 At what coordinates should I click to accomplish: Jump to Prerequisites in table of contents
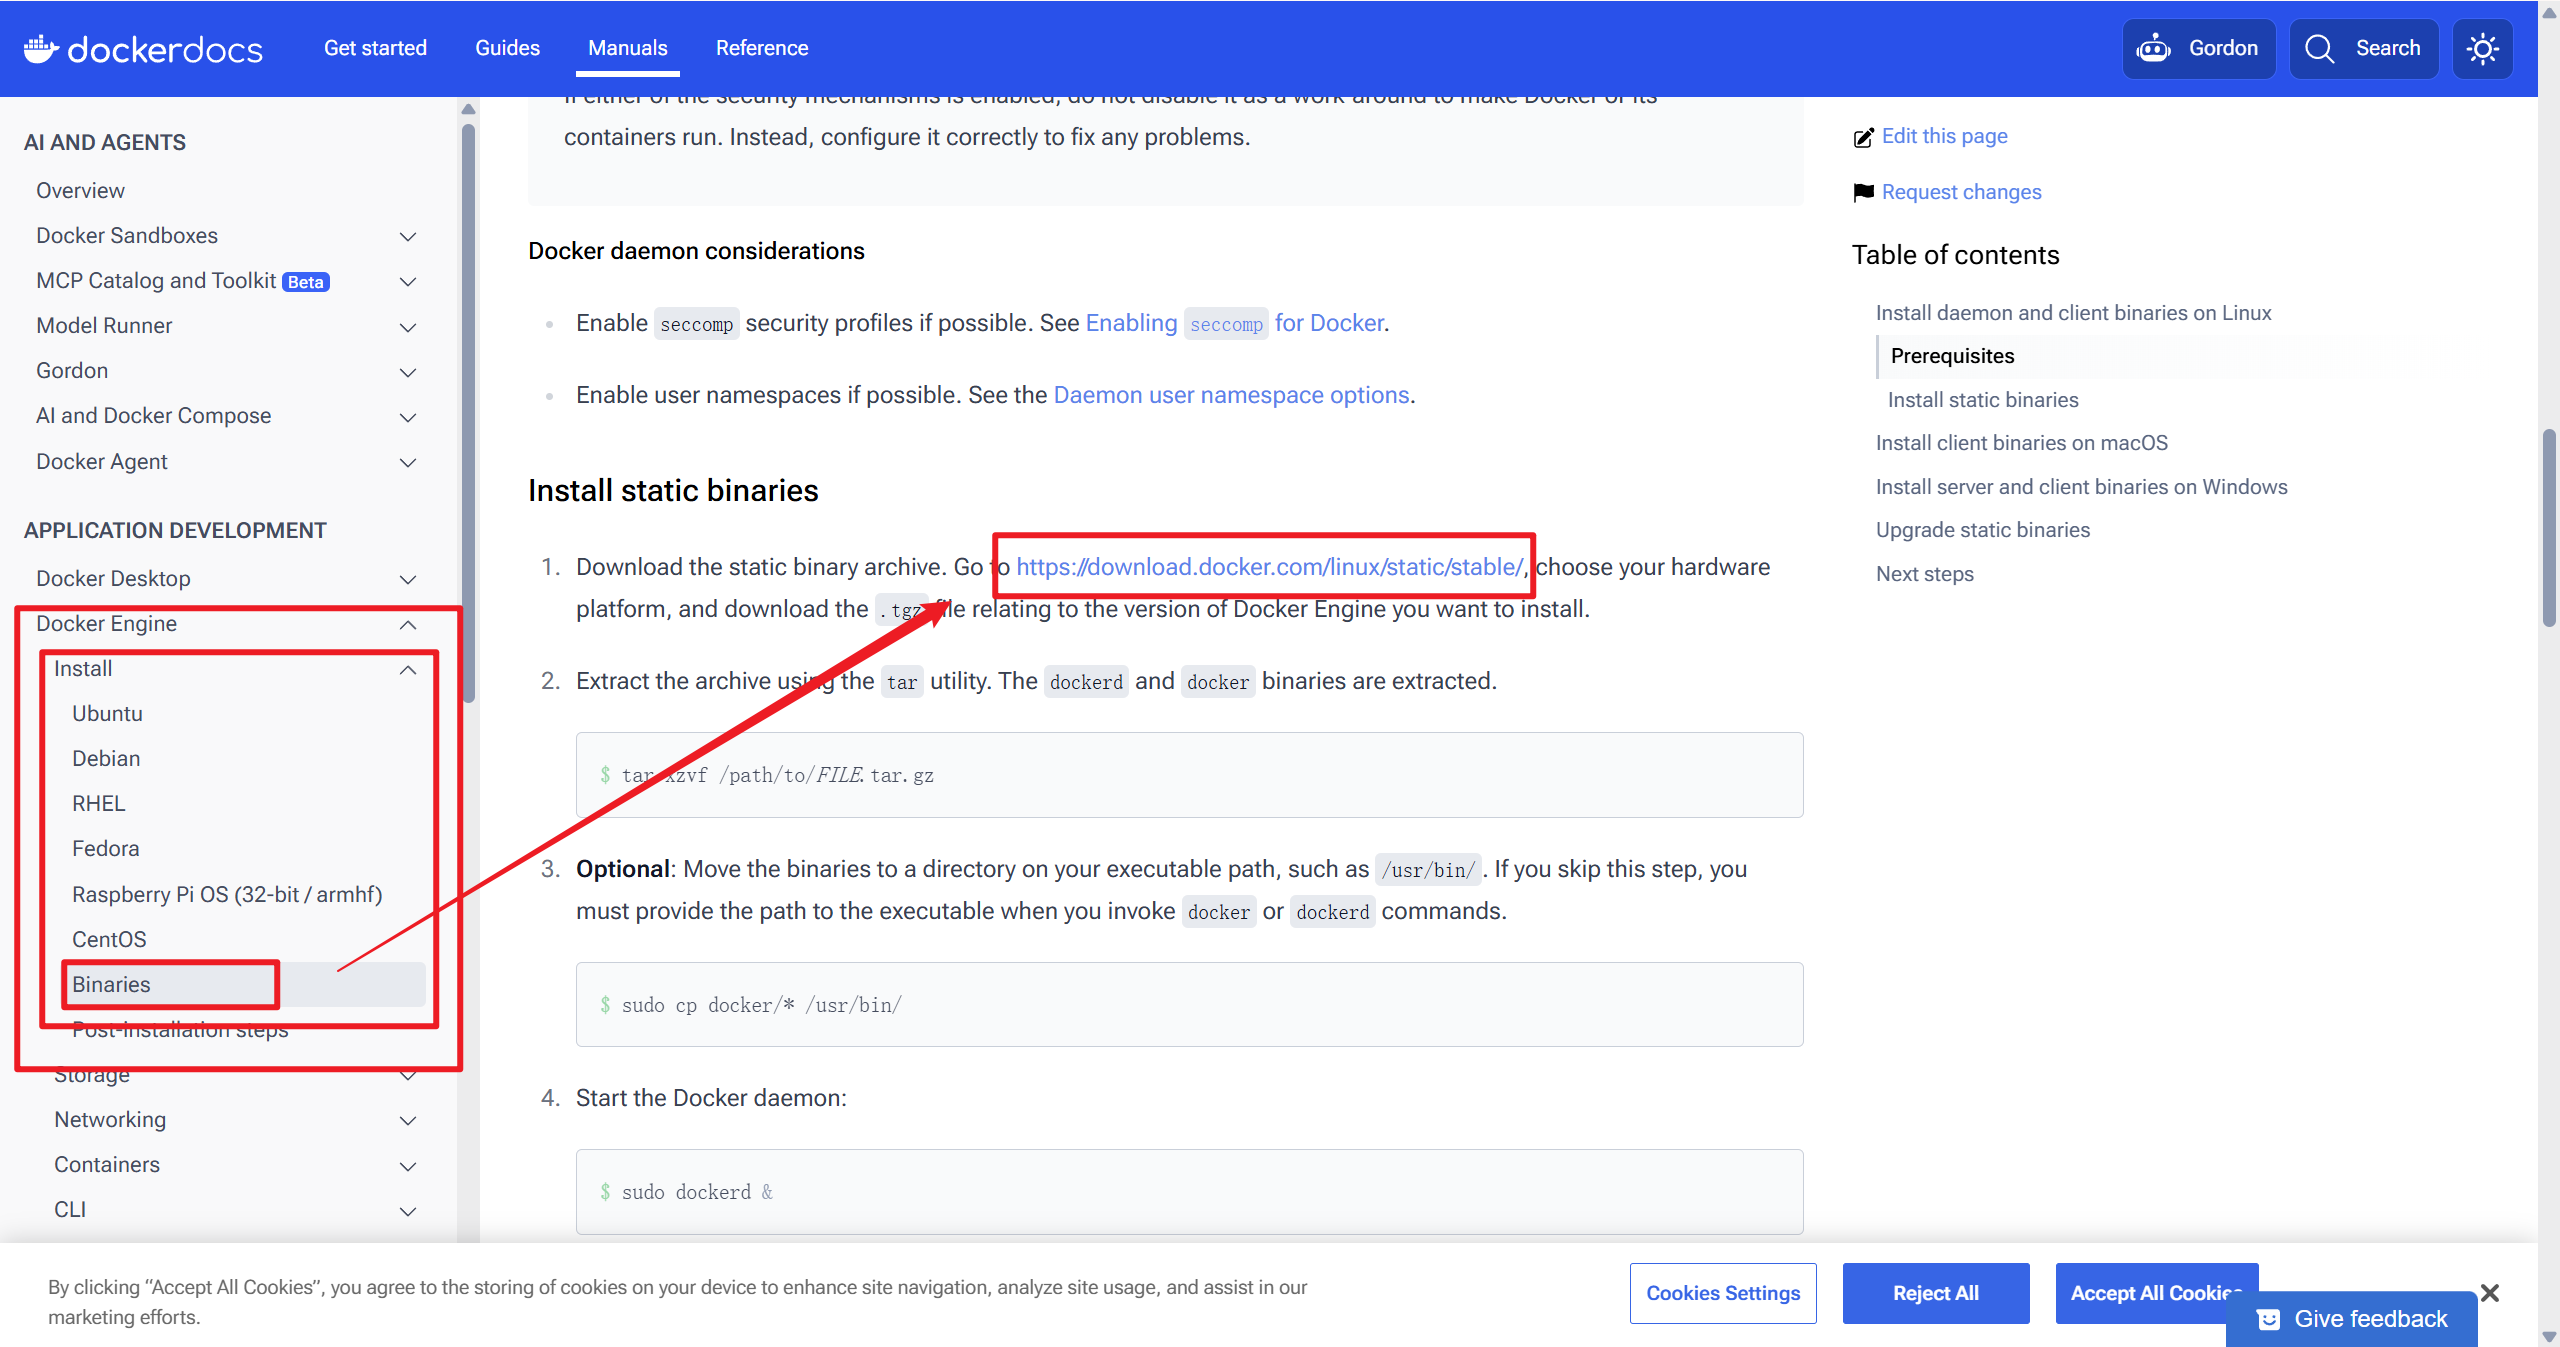click(1952, 356)
